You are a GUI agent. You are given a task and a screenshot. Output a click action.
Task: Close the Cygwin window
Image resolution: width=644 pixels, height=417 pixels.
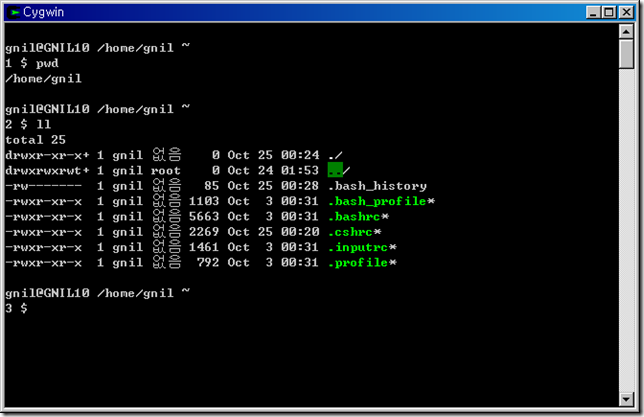pyautogui.click(x=627, y=12)
